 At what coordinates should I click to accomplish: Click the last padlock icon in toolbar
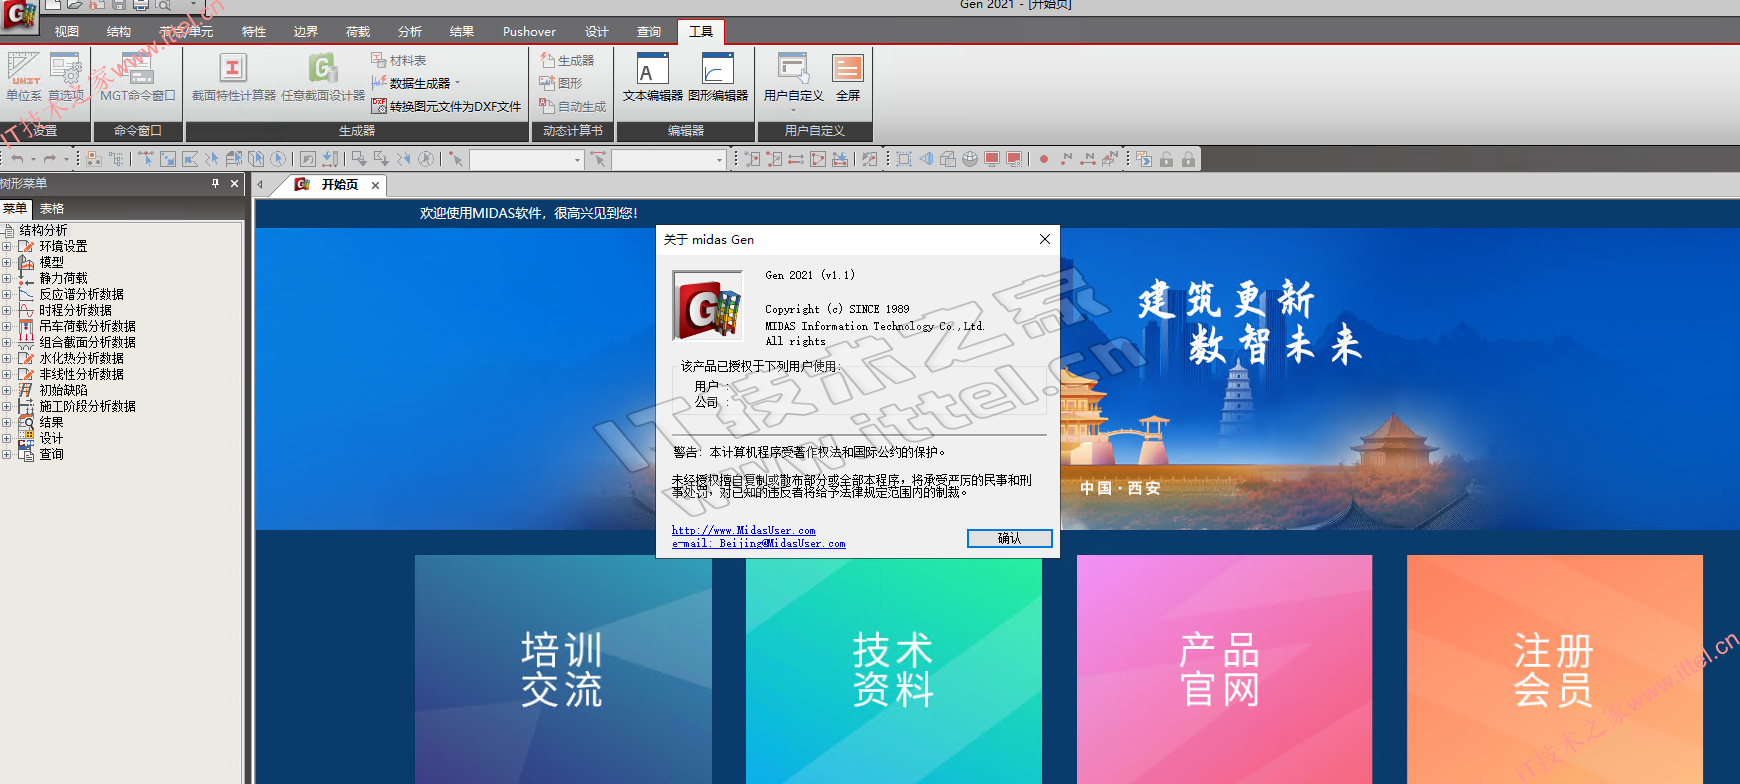click(x=1188, y=159)
